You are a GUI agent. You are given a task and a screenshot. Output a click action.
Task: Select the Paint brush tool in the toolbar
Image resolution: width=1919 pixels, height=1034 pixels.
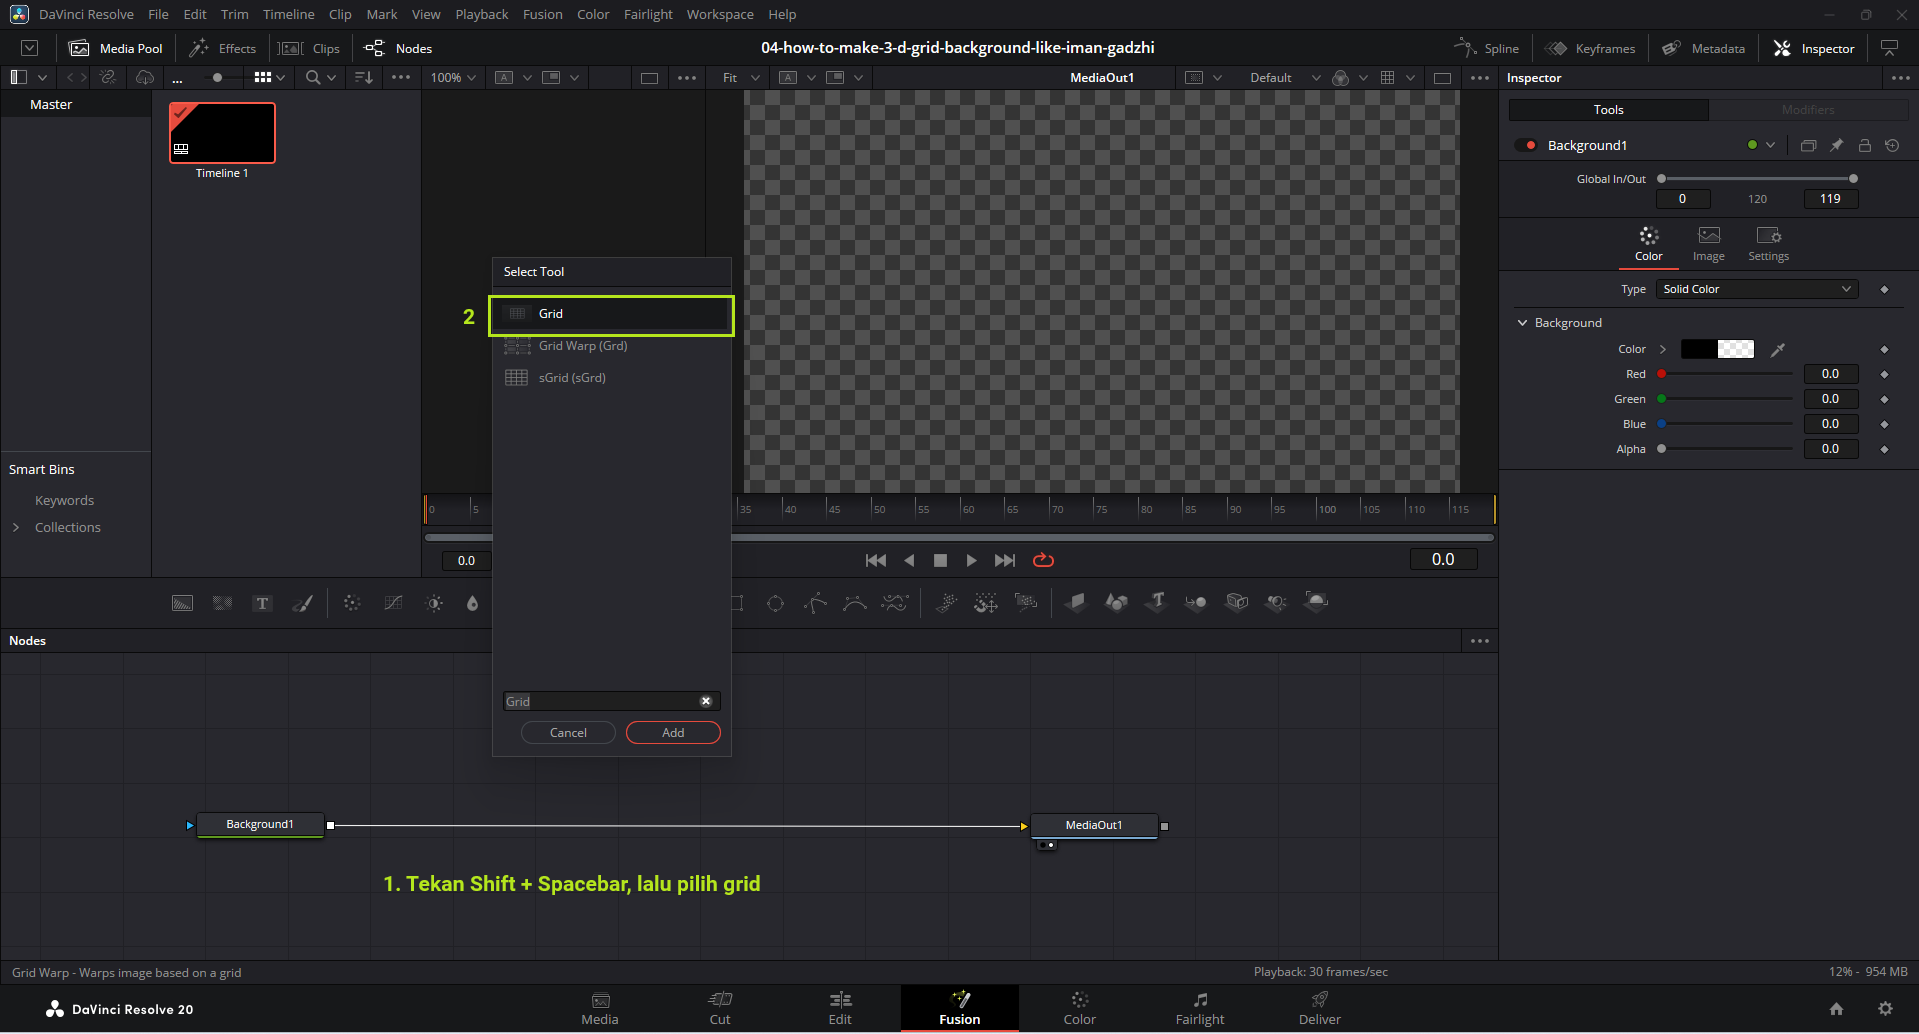coord(302,603)
